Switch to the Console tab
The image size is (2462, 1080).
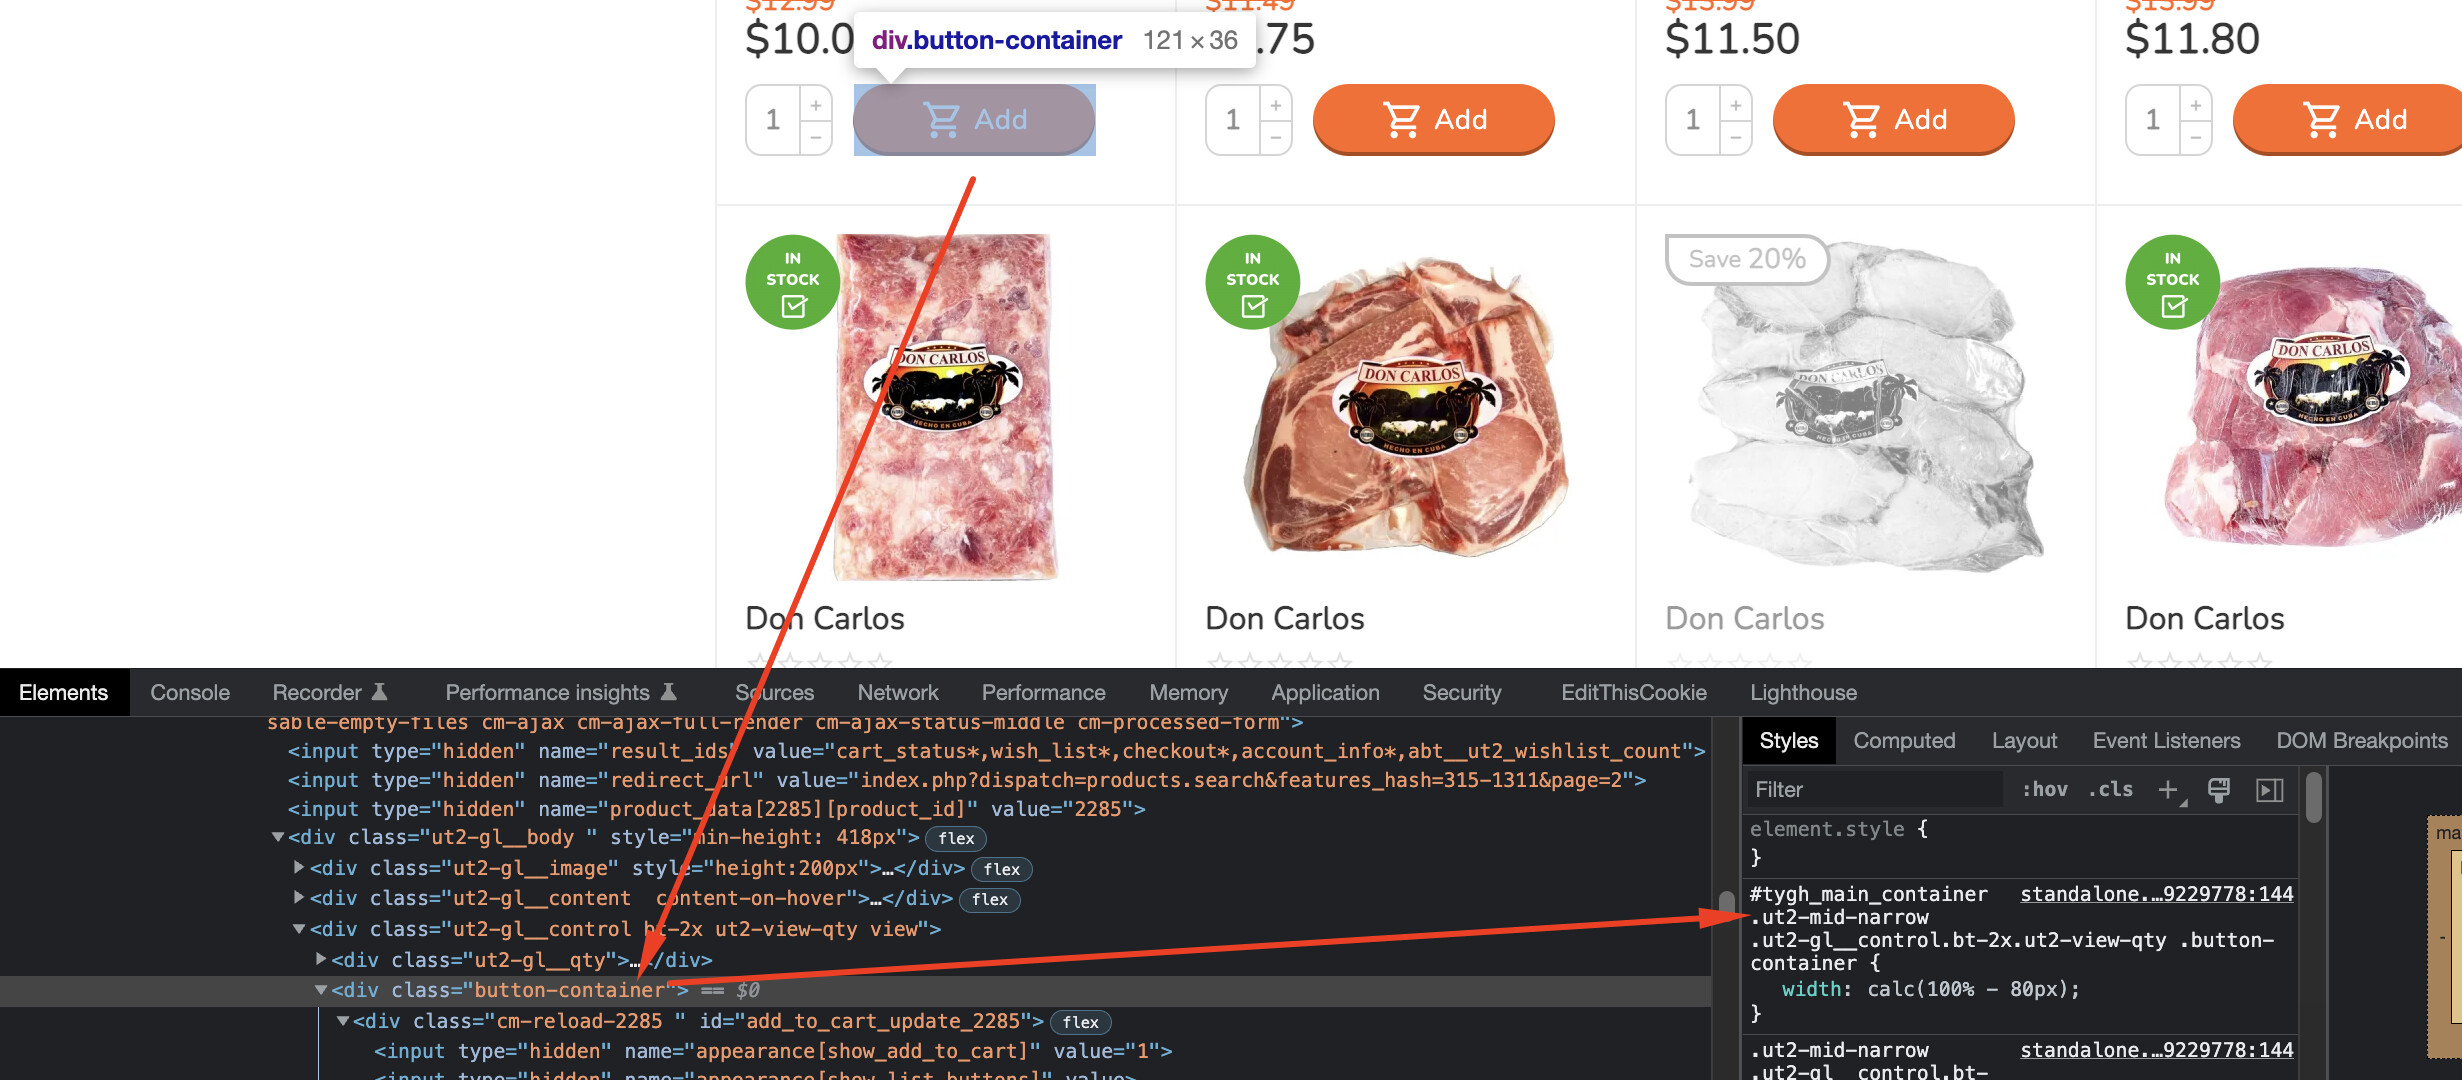click(190, 692)
